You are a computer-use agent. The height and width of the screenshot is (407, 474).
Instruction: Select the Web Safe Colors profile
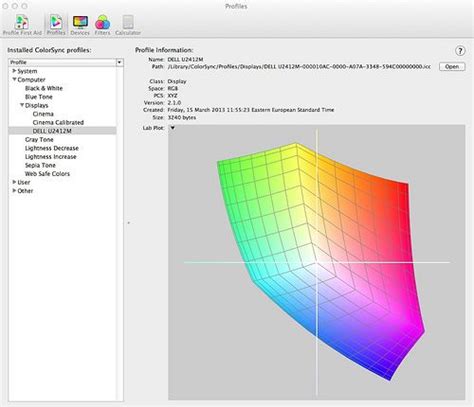pyautogui.click(x=47, y=174)
